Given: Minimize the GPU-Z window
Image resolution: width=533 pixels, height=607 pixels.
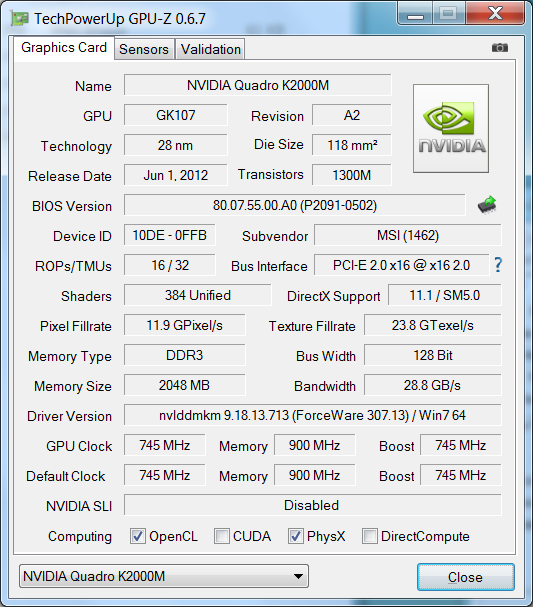Looking at the screenshot, I should coord(415,14).
